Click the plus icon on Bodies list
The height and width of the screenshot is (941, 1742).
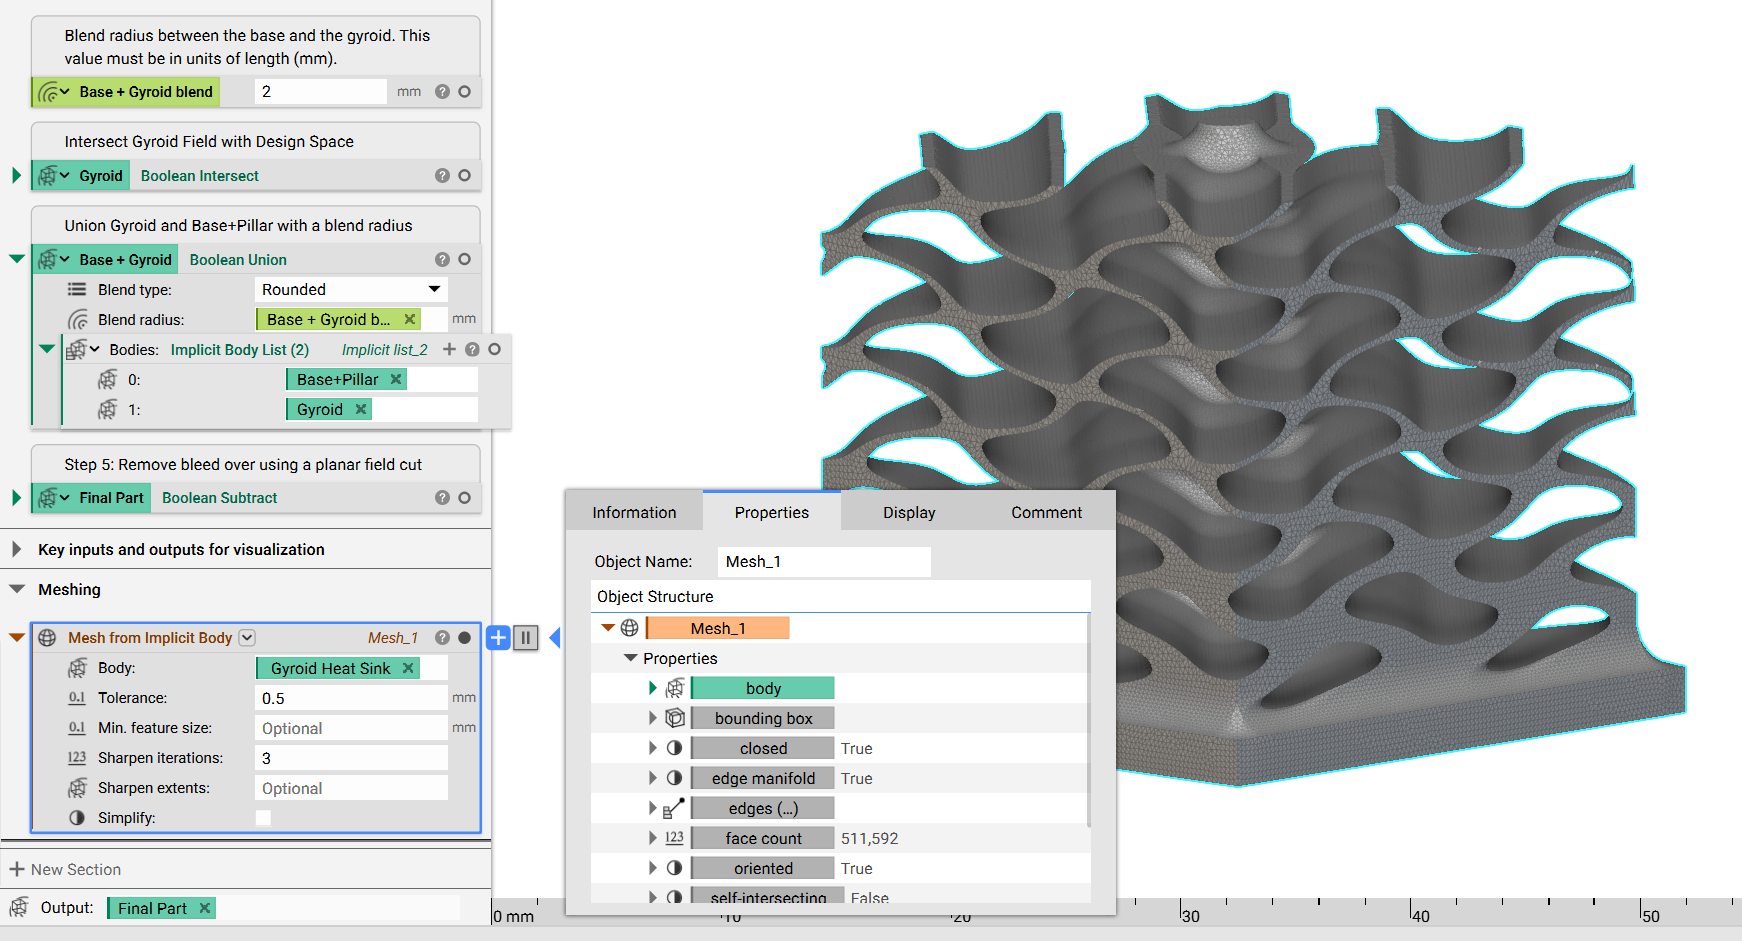pyautogui.click(x=449, y=349)
